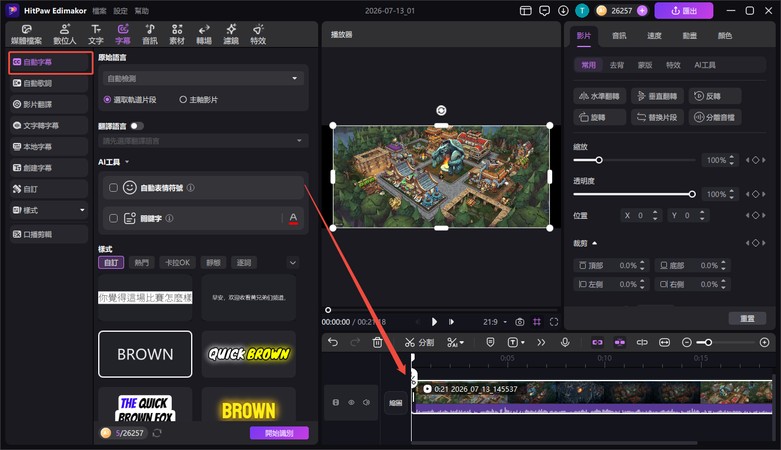
Task: Click the 開始識別 button
Action: [x=279, y=433]
